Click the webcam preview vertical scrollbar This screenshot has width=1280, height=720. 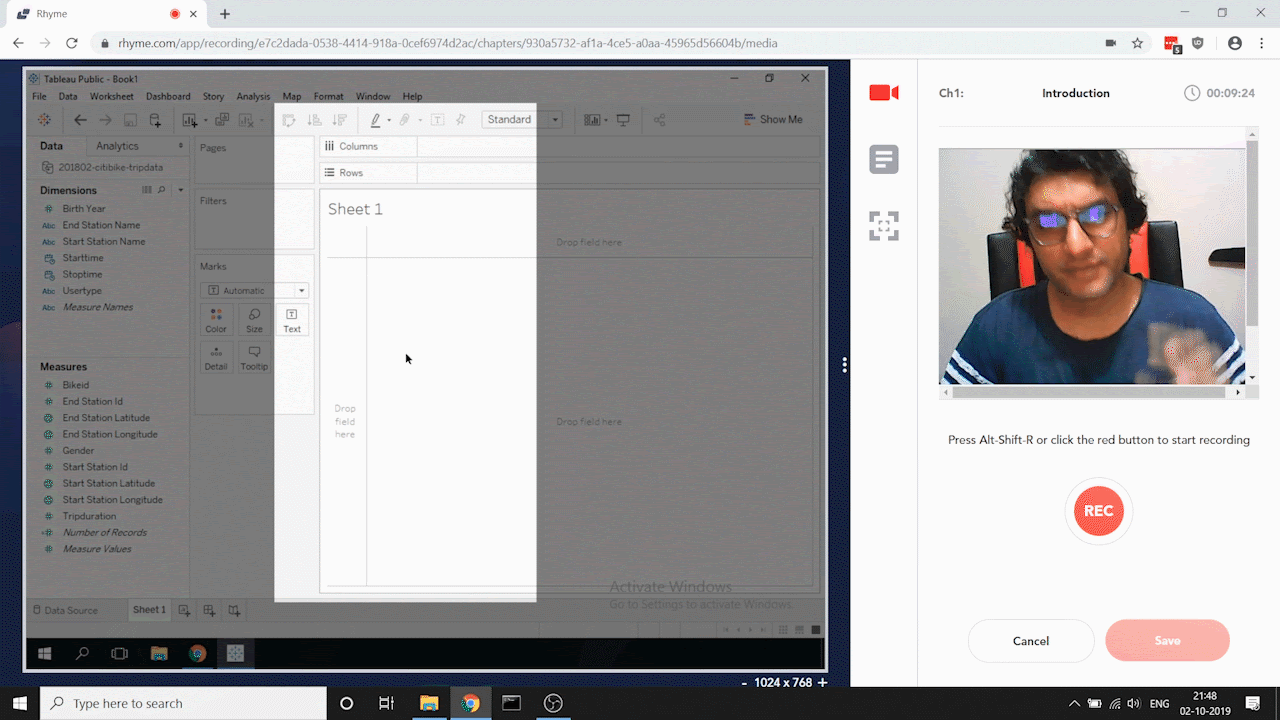(1252, 232)
